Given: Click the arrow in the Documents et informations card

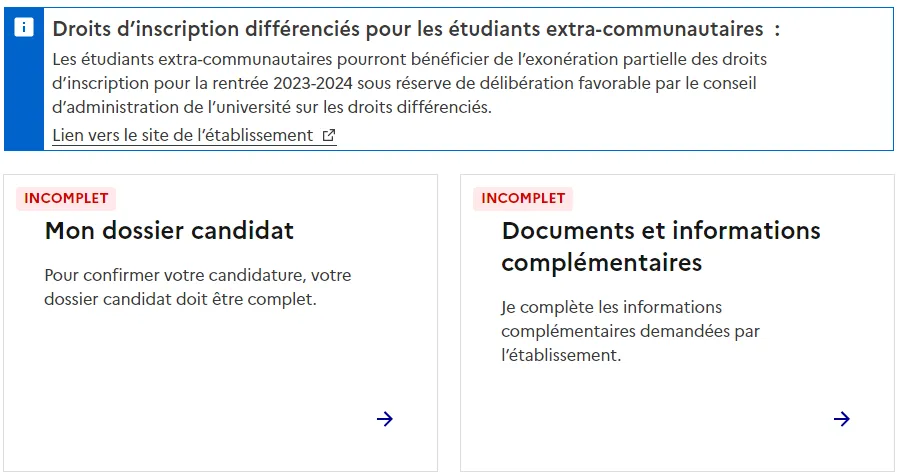Looking at the screenshot, I should pyautogui.click(x=842, y=419).
